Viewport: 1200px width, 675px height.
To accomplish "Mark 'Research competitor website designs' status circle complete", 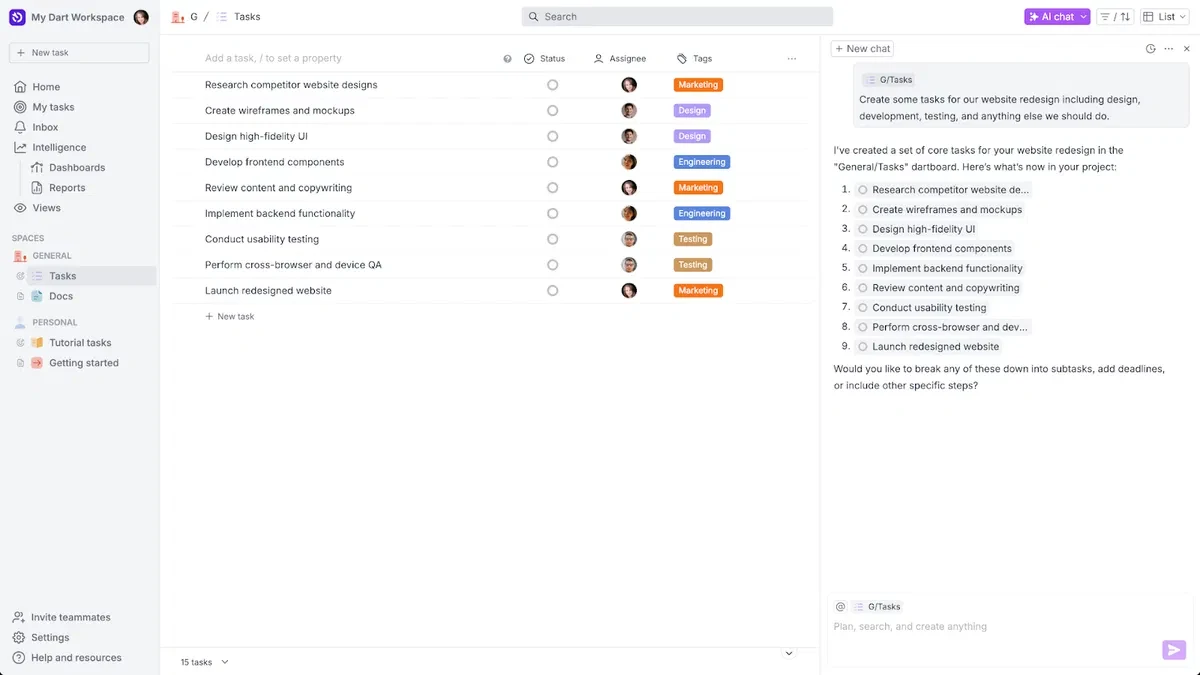I will pos(552,85).
